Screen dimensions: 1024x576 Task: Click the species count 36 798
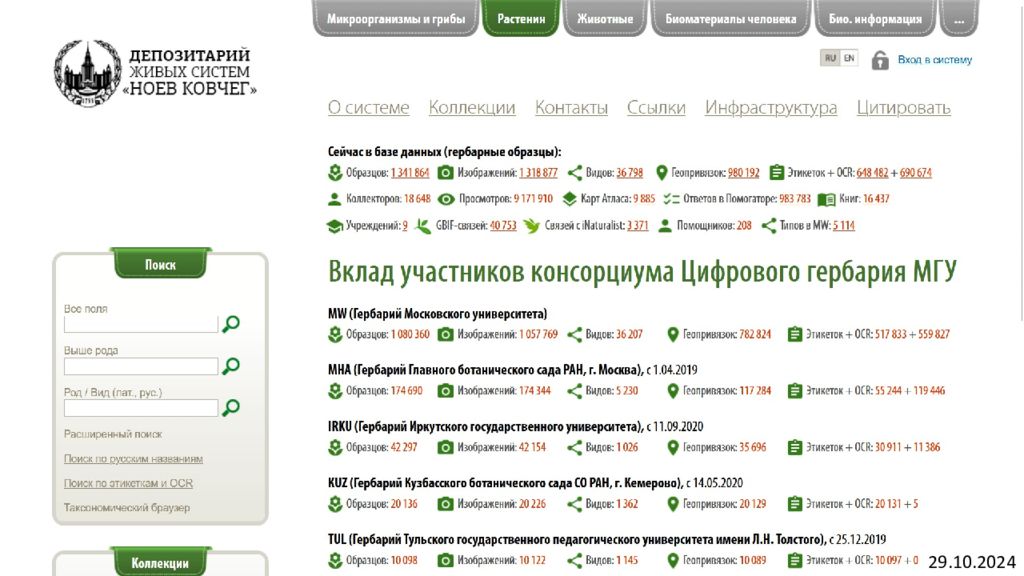630,173
